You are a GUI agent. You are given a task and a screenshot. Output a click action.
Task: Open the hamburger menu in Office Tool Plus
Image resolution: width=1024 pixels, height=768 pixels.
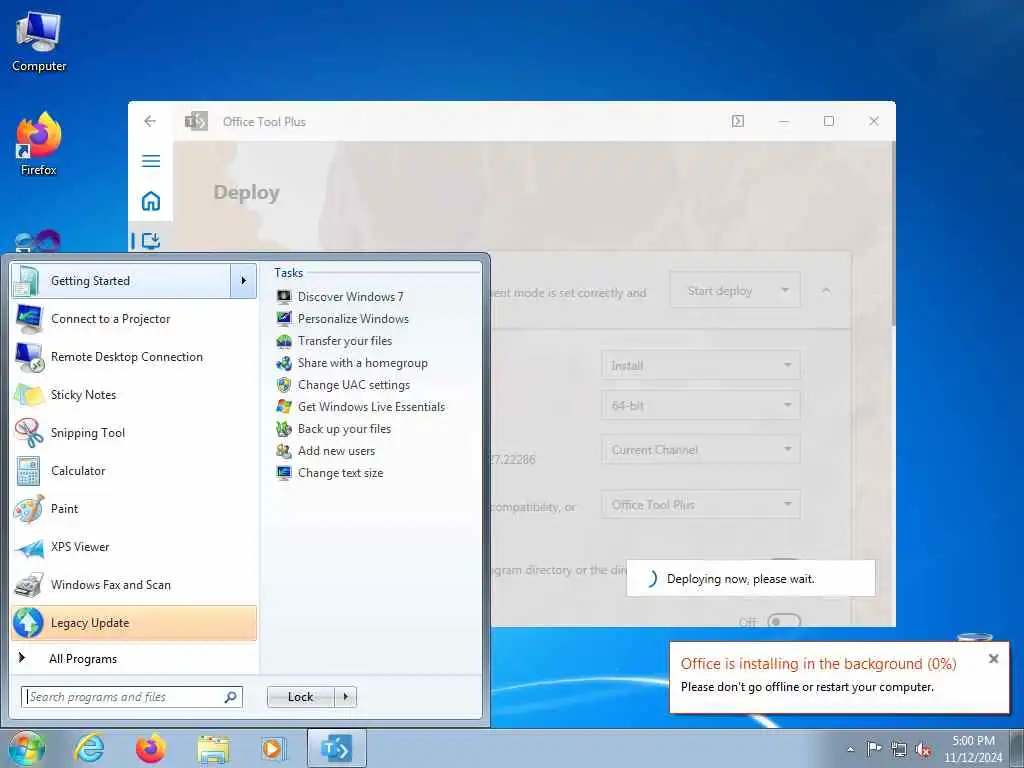[x=151, y=161]
